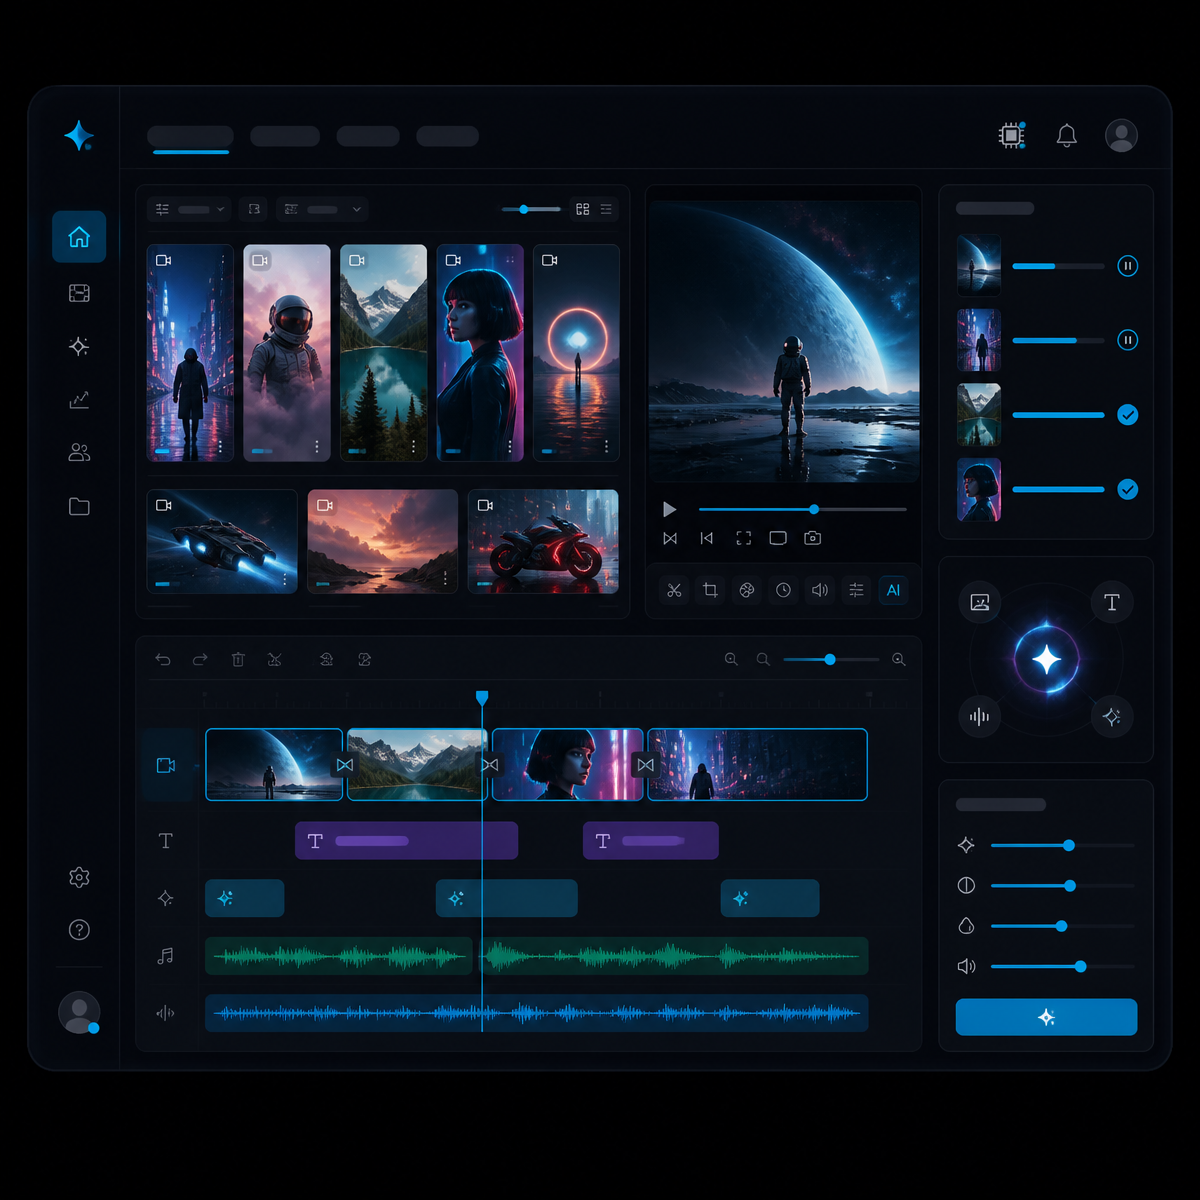Open the Home section in the sidebar
Viewport: 1200px width, 1200px height.
click(x=79, y=237)
